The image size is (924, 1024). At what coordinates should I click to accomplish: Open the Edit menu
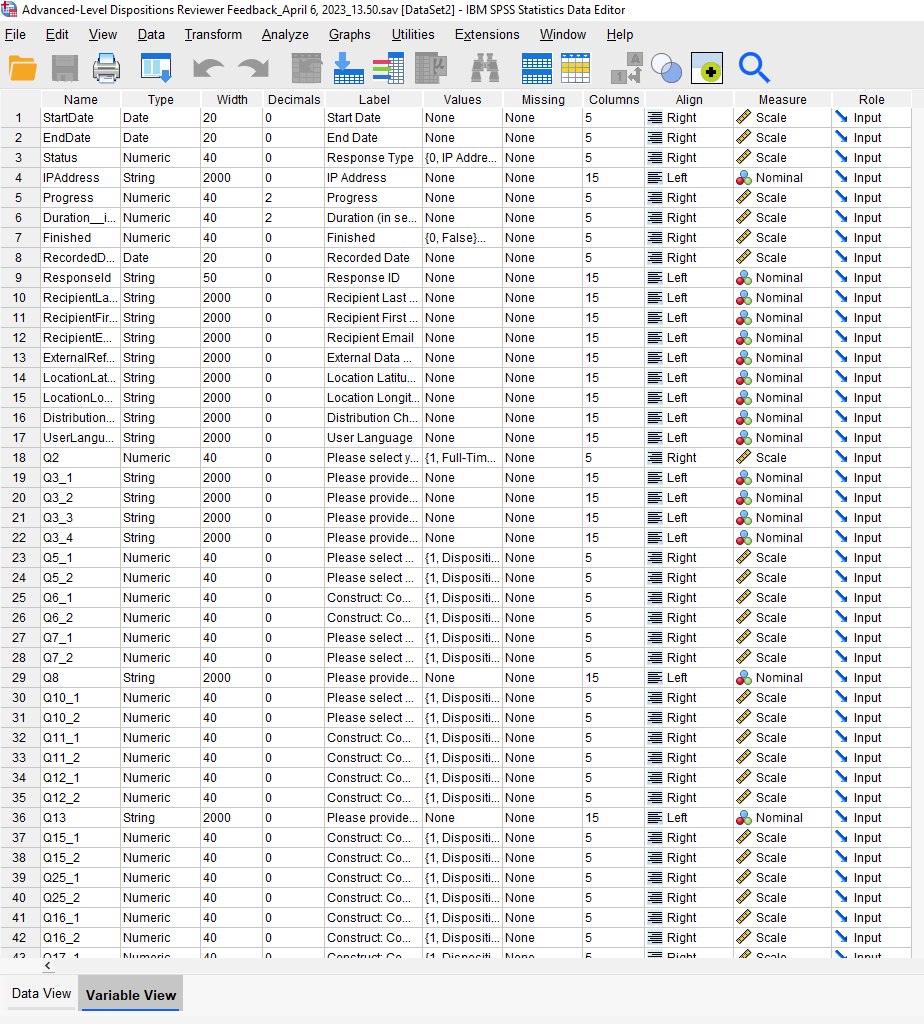point(57,35)
